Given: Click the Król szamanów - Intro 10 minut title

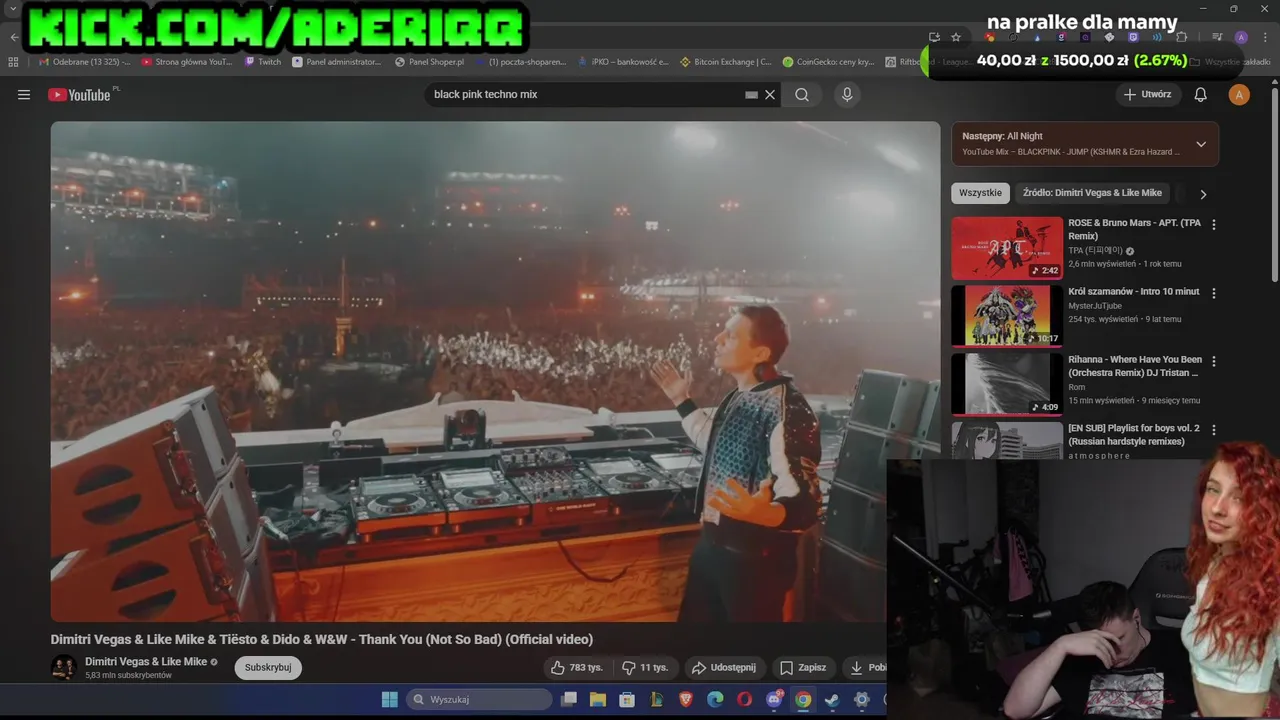Looking at the screenshot, I should (x=1133, y=292).
